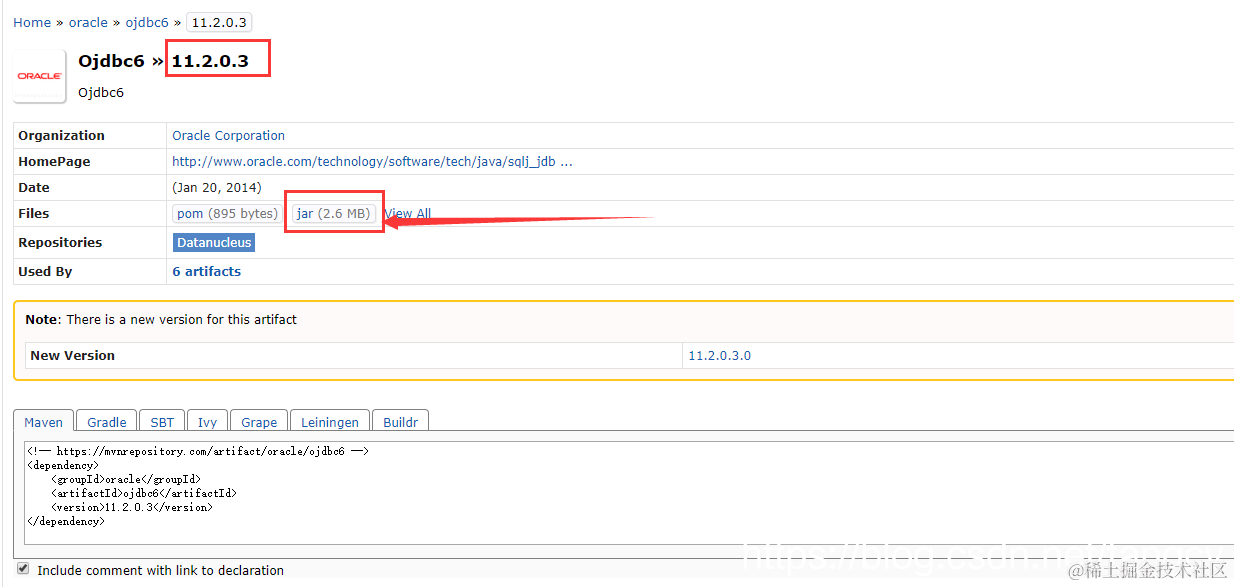Switch to the Ivy tab

click(207, 421)
